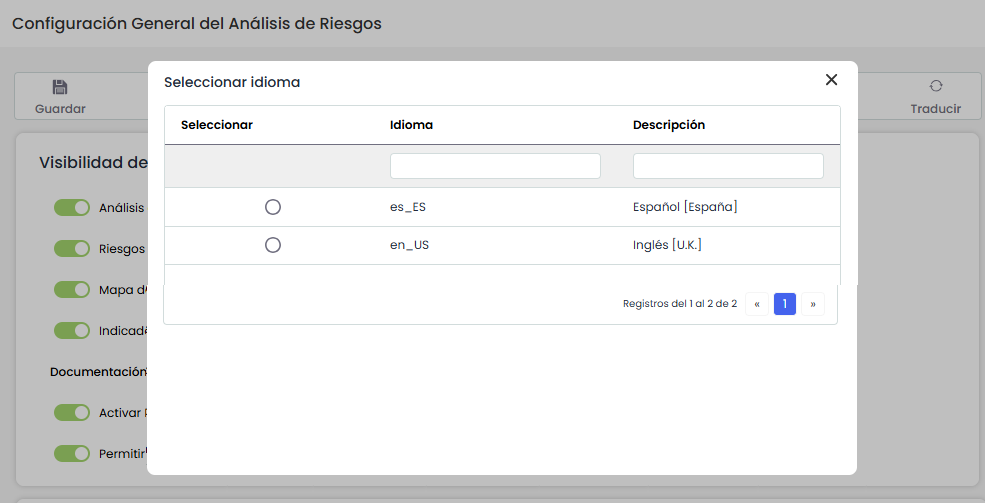The width and height of the screenshot is (985, 503).
Task: Click the Idioma filter input field
Action: point(495,166)
